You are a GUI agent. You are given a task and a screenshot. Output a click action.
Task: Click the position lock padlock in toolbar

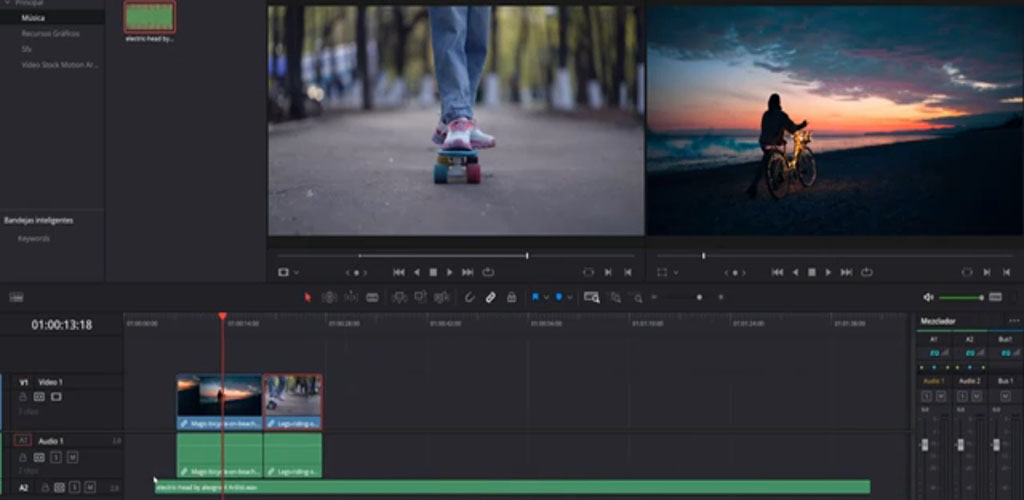click(x=511, y=297)
